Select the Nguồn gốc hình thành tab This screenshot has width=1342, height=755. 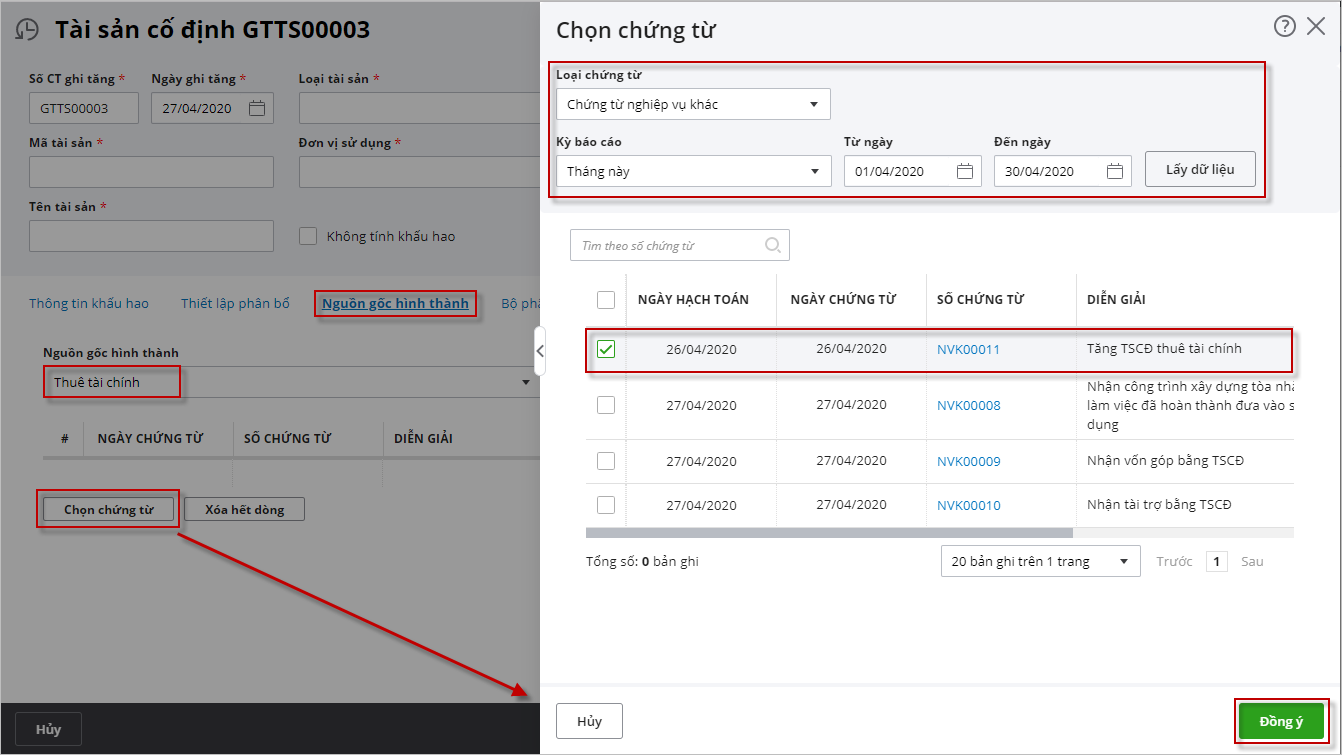pos(395,303)
